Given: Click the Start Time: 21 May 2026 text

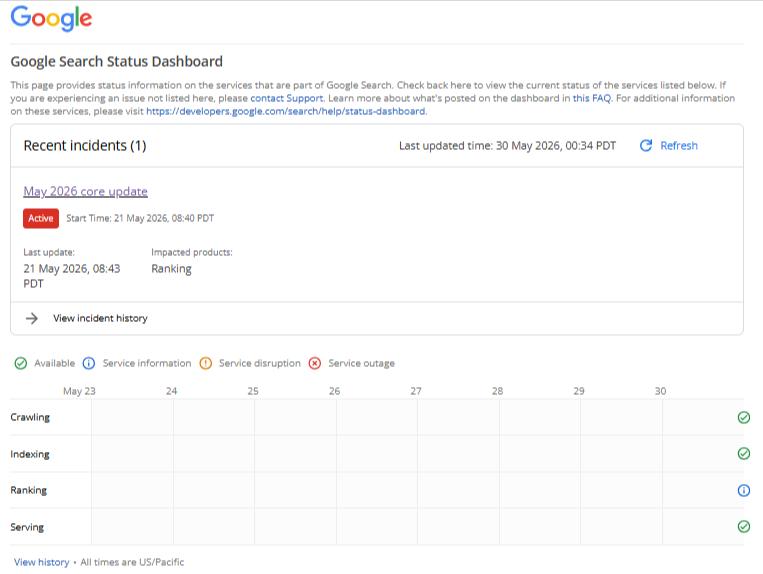Looking at the screenshot, I should pos(140,218).
